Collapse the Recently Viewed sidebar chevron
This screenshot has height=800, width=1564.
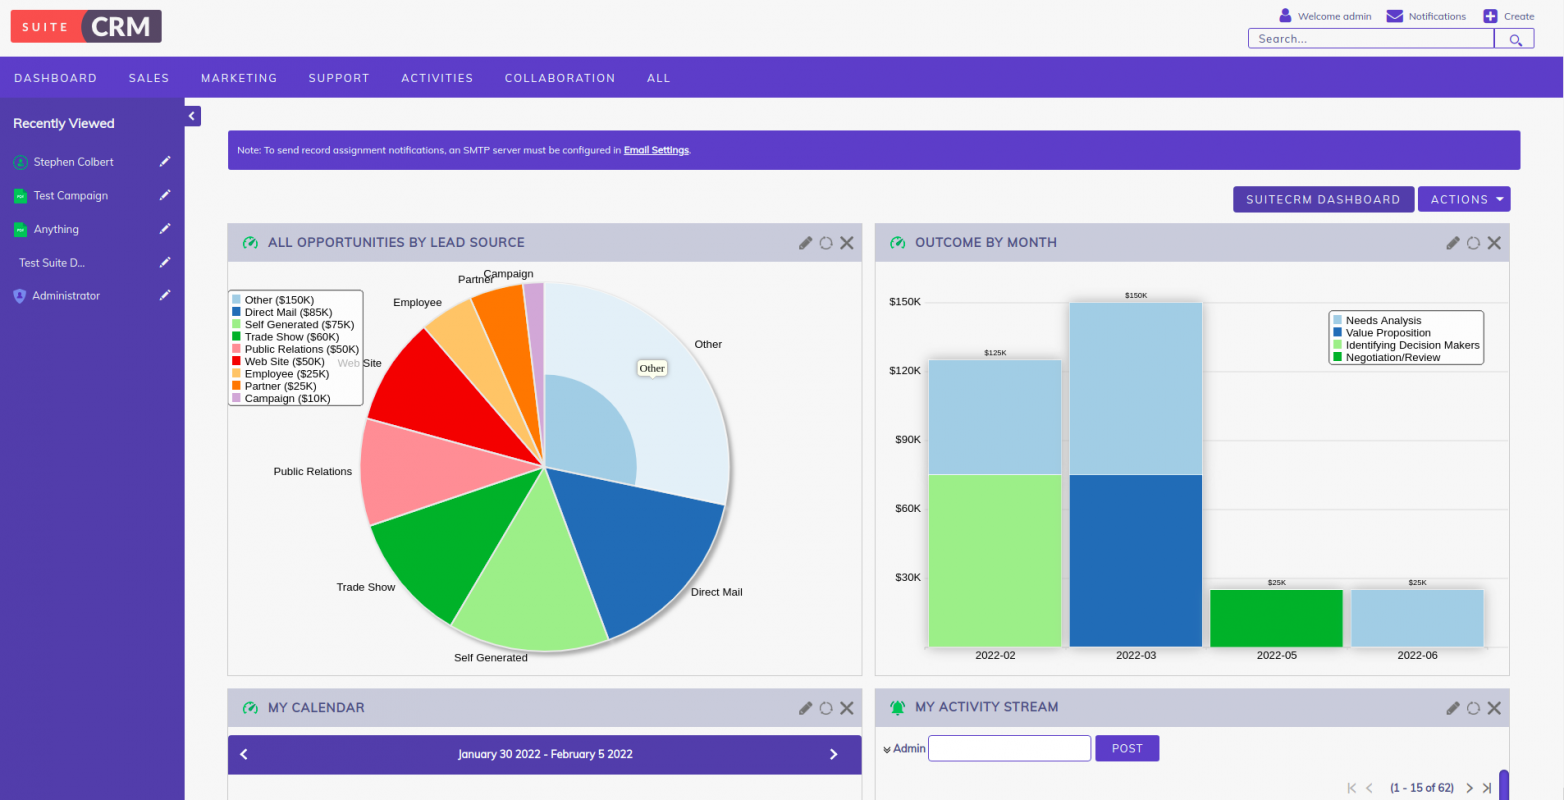pyautogui.click(x=191, y=115)
